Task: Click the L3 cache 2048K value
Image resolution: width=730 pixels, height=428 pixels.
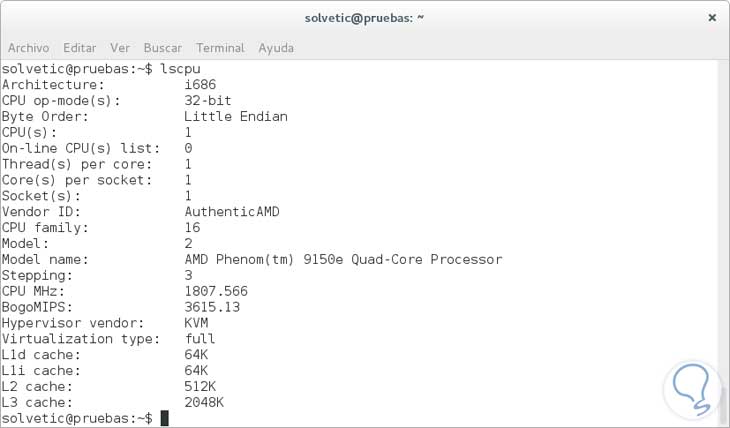Action: coord(204,402)
